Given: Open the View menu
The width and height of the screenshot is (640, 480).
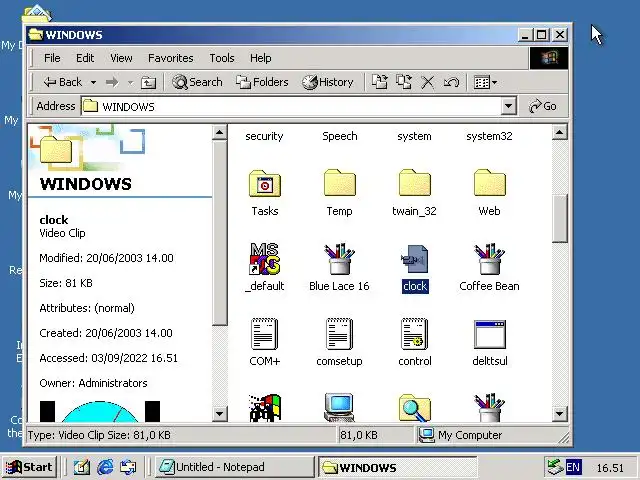Looking at the screenshot, I should click(121, 58).
